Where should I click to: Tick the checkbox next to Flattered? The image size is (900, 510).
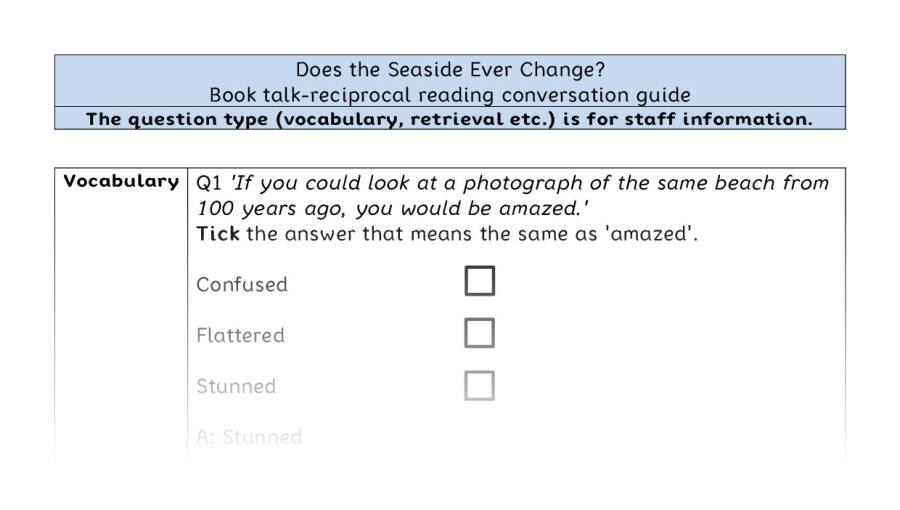[479, 333]
